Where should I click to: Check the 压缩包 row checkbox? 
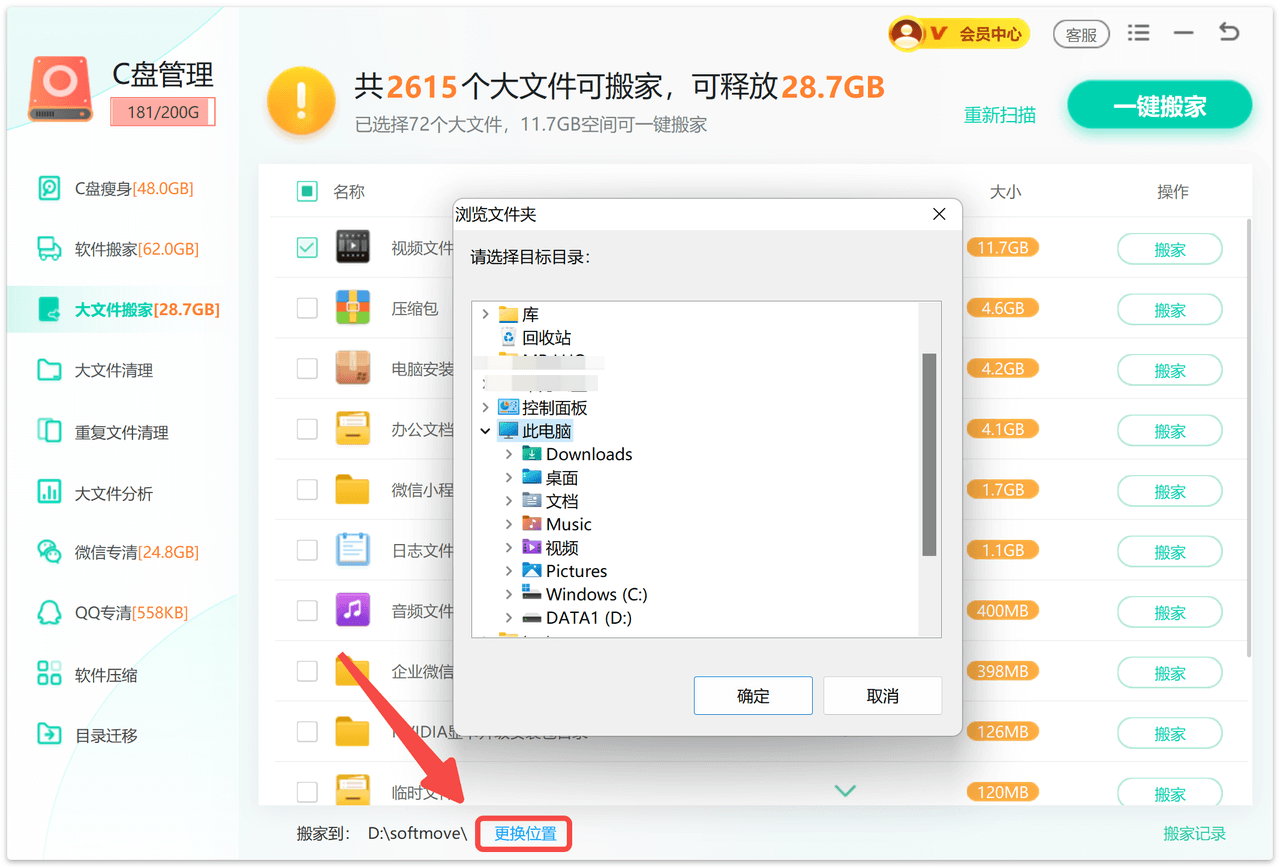pyautogui.click(x=307, y=308)
